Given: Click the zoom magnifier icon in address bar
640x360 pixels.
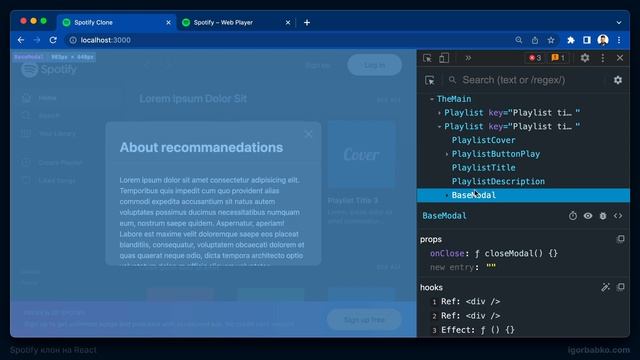Looking at the screenshot, I should [519, 40].
